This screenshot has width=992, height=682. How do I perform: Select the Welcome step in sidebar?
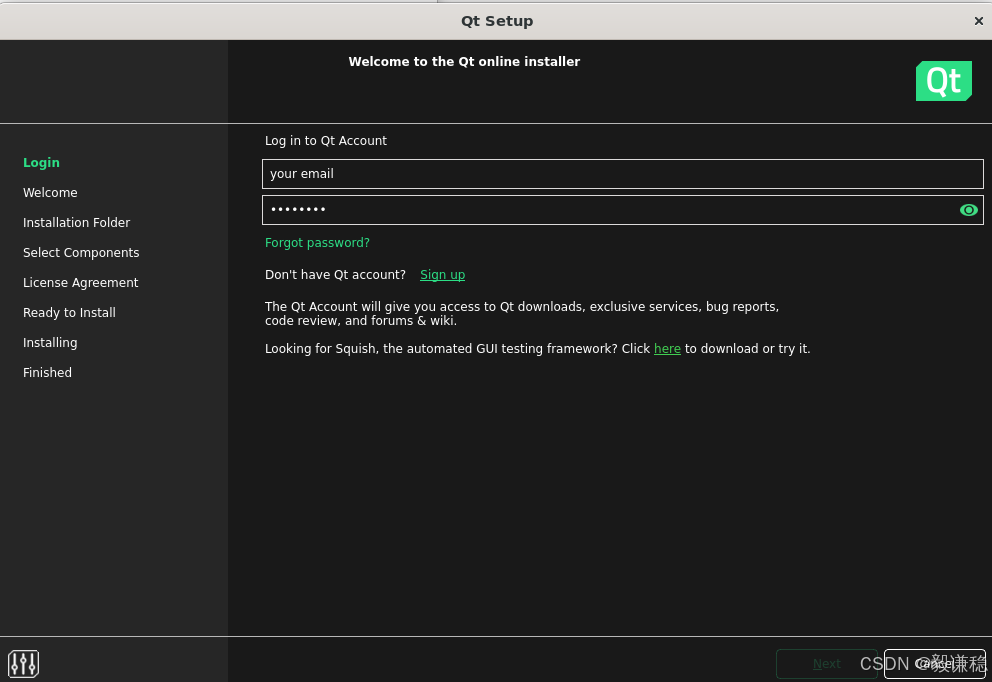50,192
